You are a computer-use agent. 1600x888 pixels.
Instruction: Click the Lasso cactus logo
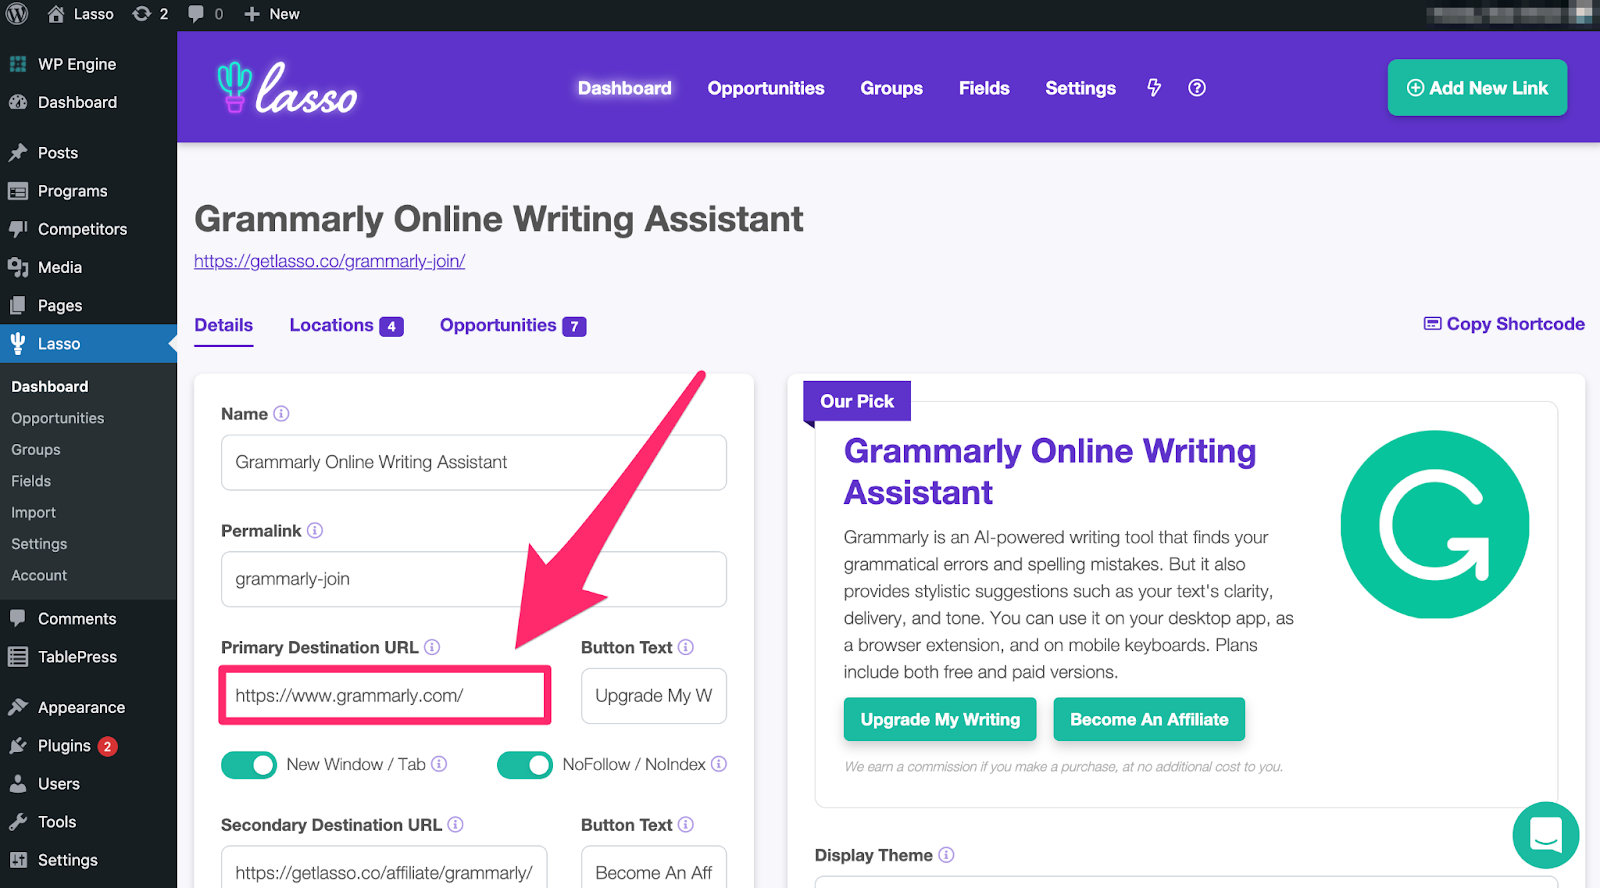(x=287, y=88)
